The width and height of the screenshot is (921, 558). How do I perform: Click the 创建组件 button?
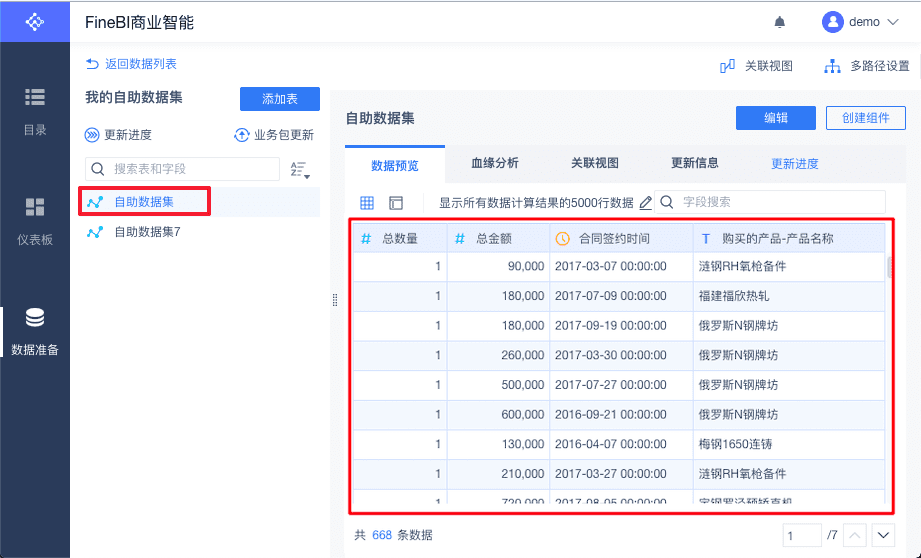(x=865, y=118)
